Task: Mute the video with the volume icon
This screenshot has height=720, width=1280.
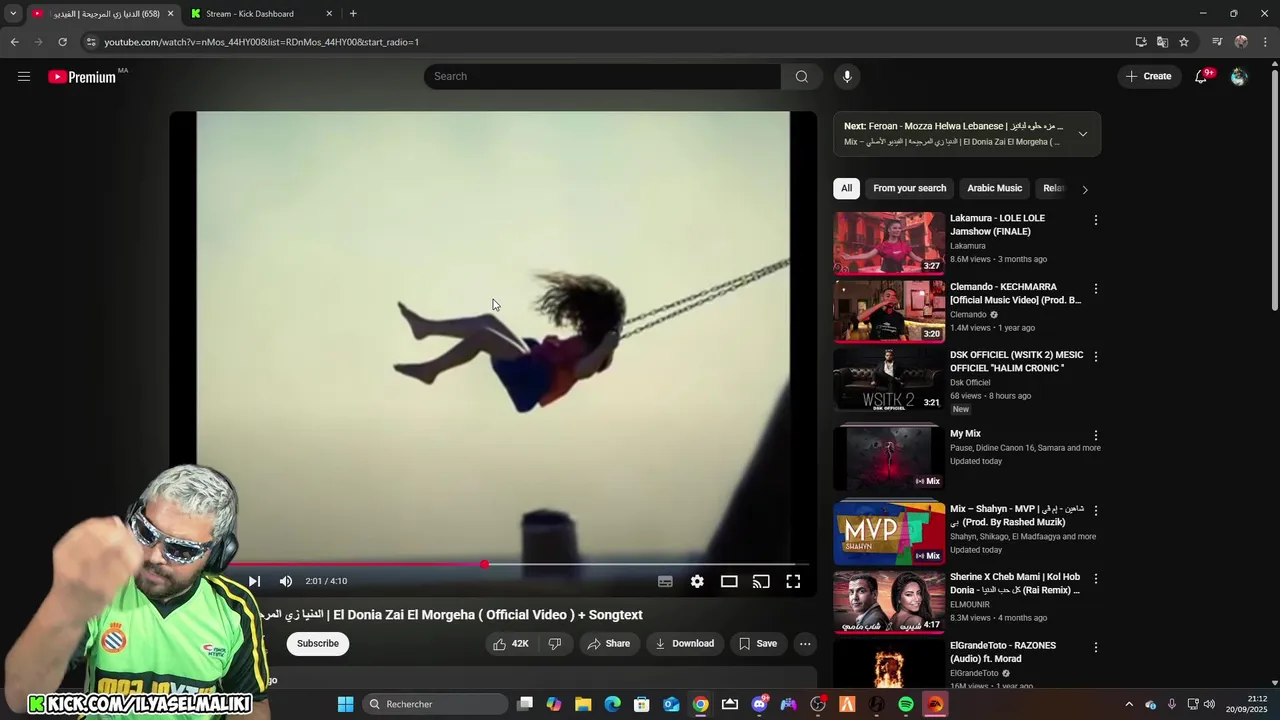Action: (x=286, y=581)
